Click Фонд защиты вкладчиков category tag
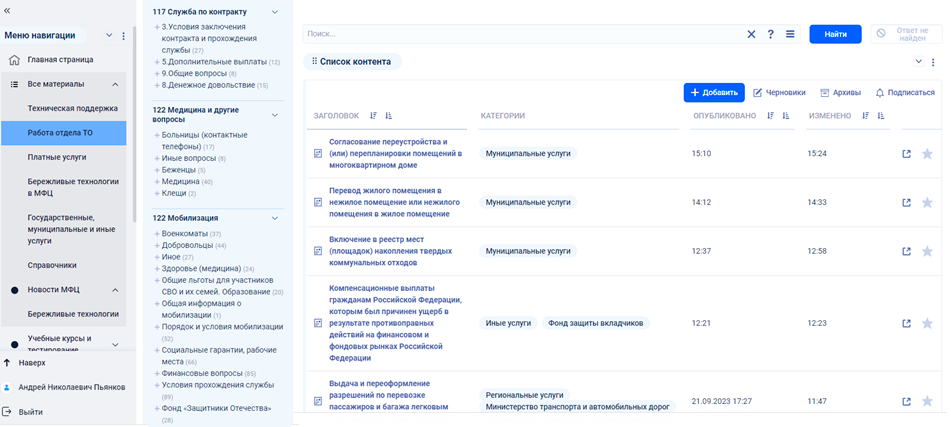The height and width of the screenshot is (427, 951). click(596, 323)
